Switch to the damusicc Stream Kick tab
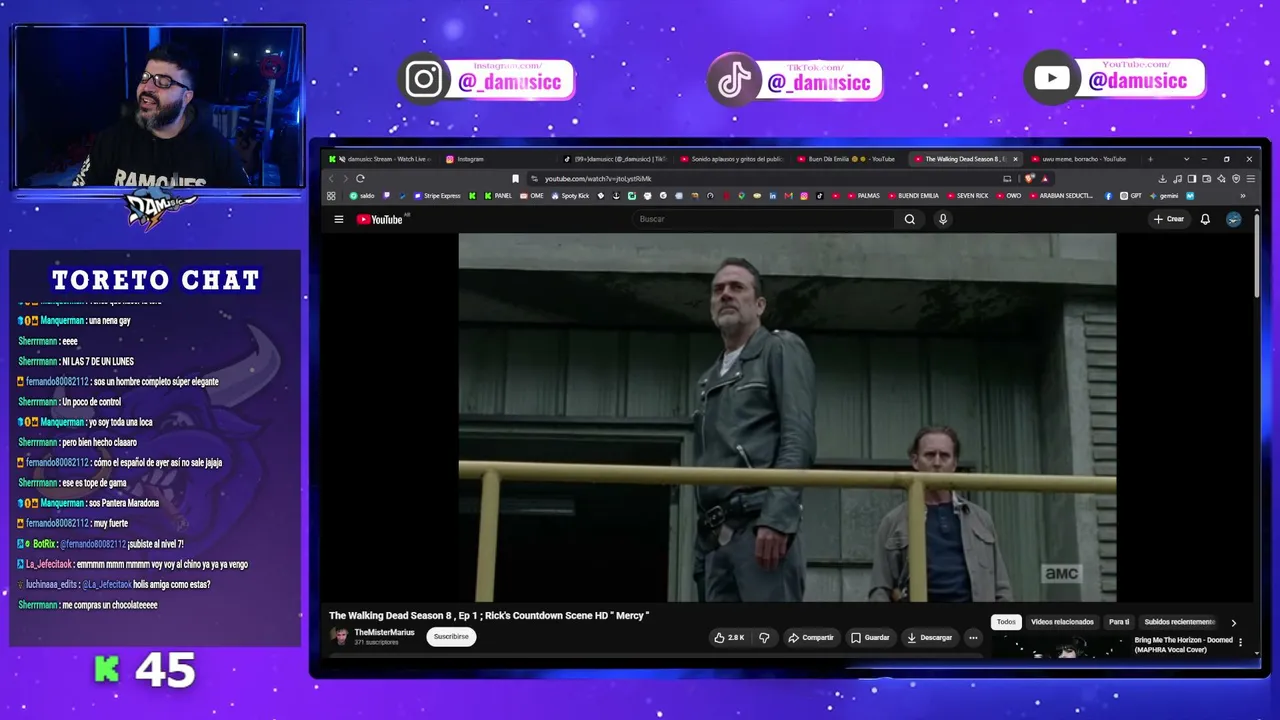Image resolution: width=1280 pixels, height=720 pixels. click(385, 159)
